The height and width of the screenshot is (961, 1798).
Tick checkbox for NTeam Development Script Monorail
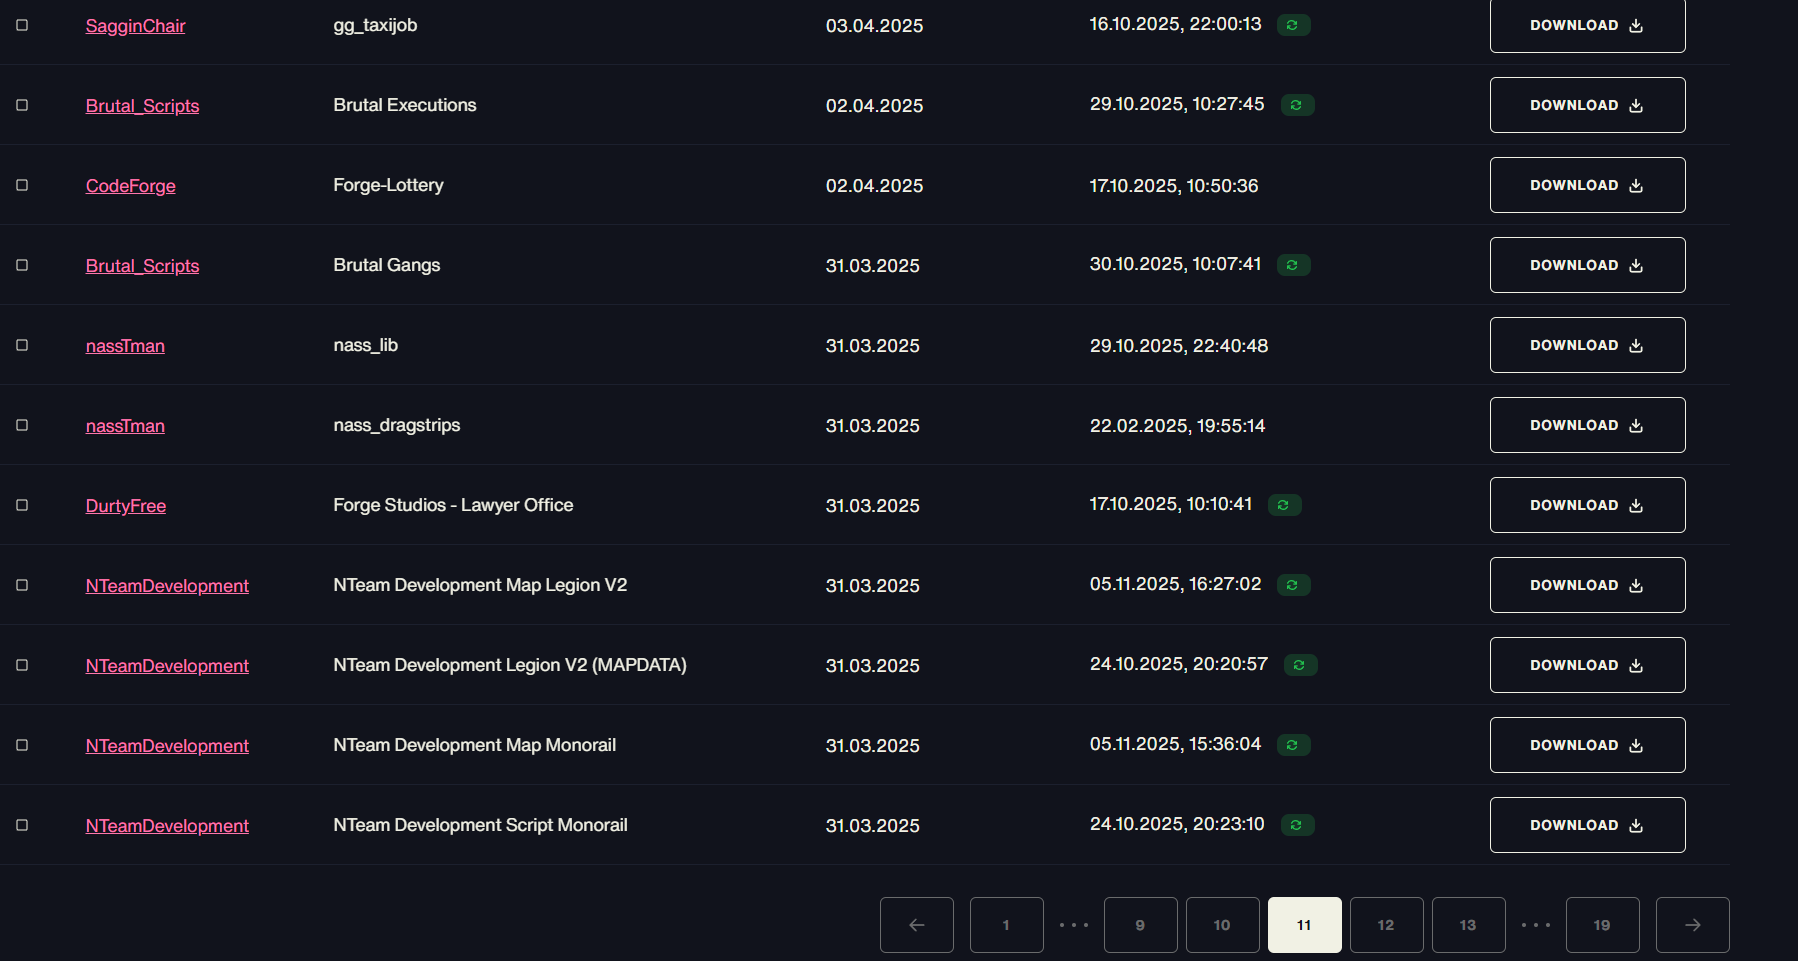pos(22,825)
